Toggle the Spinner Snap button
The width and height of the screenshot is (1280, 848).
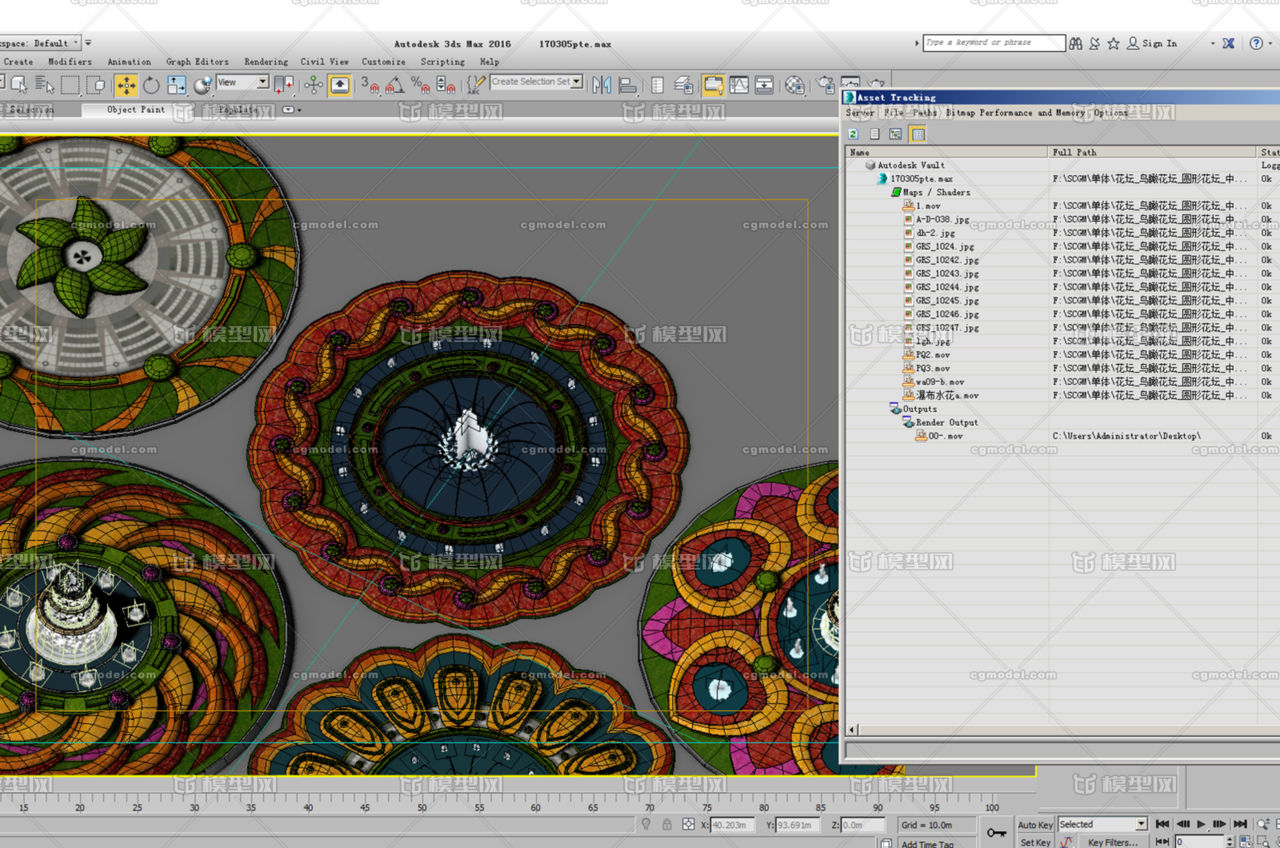pyautogui.click(x=445, y=85)
